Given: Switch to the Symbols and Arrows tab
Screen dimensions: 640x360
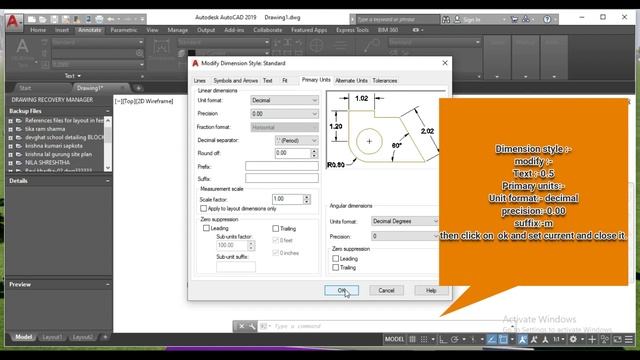Looking at the screenshot, I should [x=236, y=81].
